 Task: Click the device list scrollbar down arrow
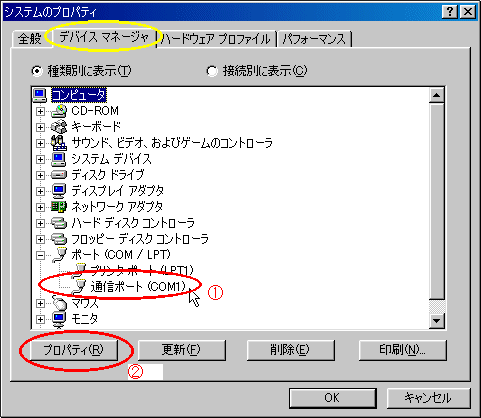(437, 321)
